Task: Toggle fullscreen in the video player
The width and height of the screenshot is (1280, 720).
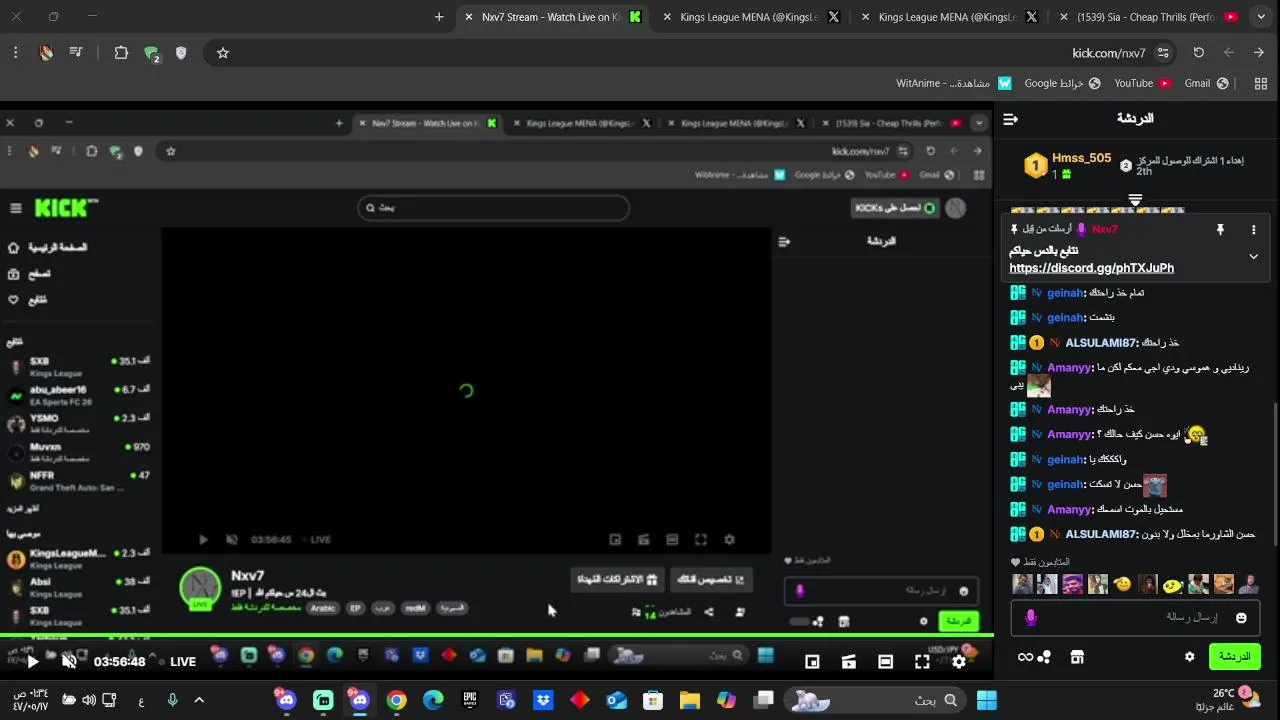Action: click(922, 661)
